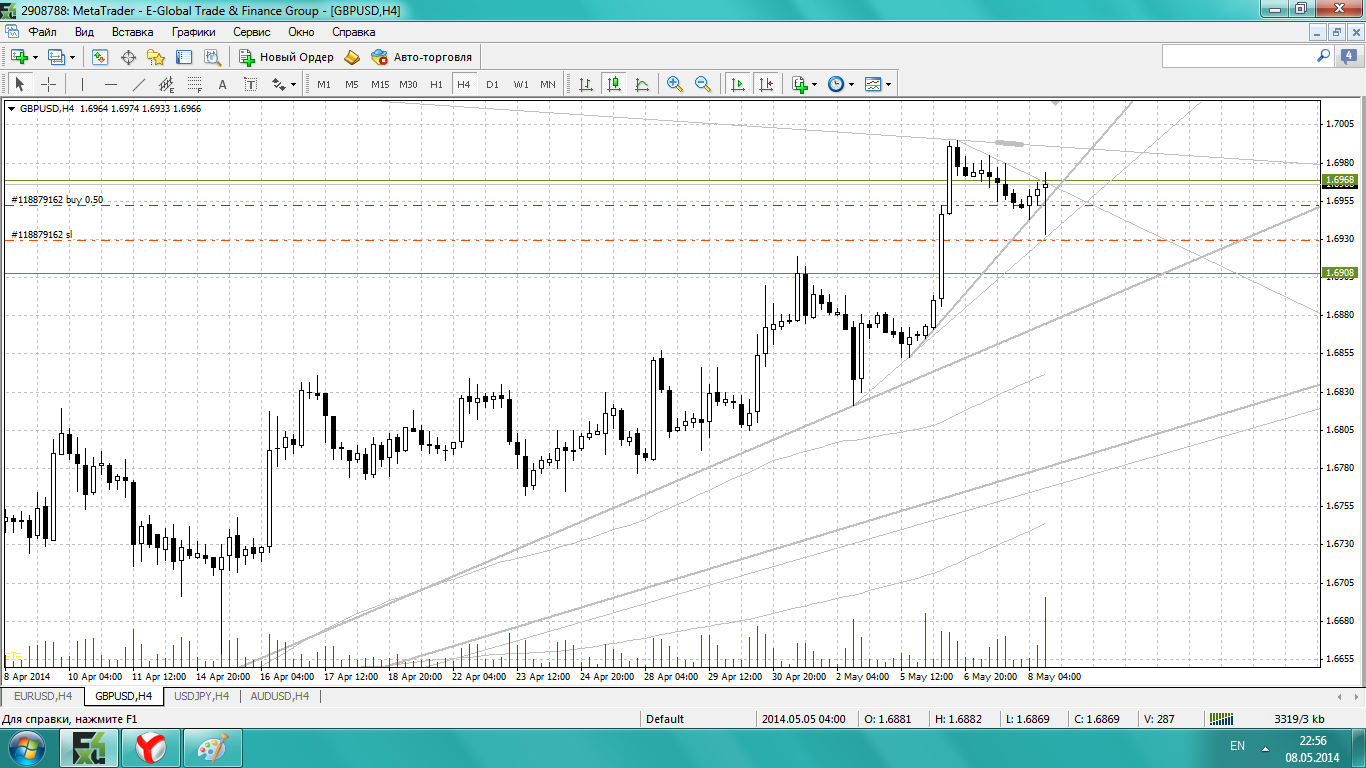Pick the text 'A' drawing tool
Image resolution: width=1366 pixels, height=768 pixels.
pyautogui.click(x=222, y=84)
